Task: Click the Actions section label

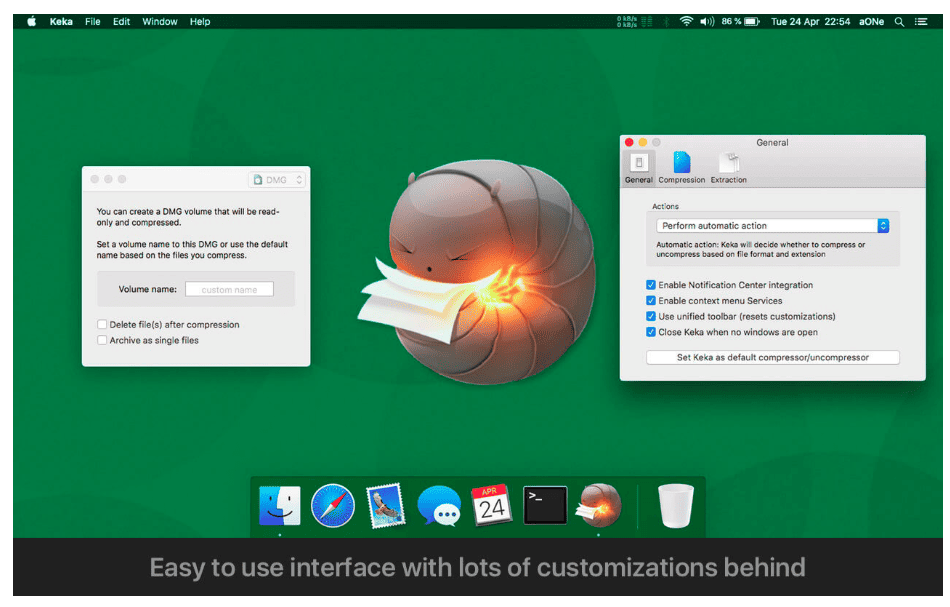Action: tap(665, 207)
